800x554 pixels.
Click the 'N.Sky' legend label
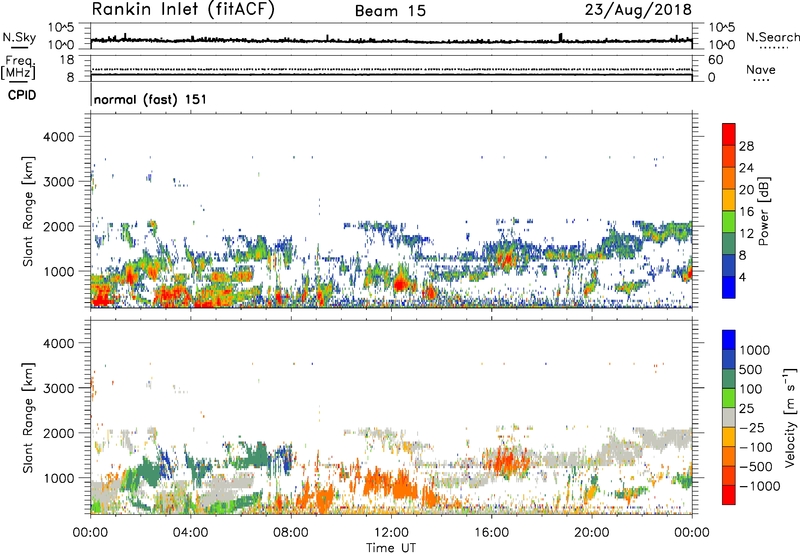(19, 37)
